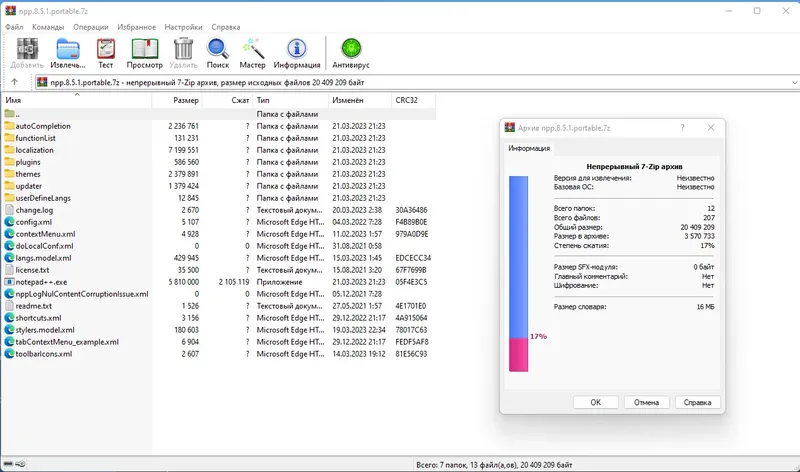Screen dimensions: 800x472
Task: Click the Отмена button
Action: pos(646,402)
